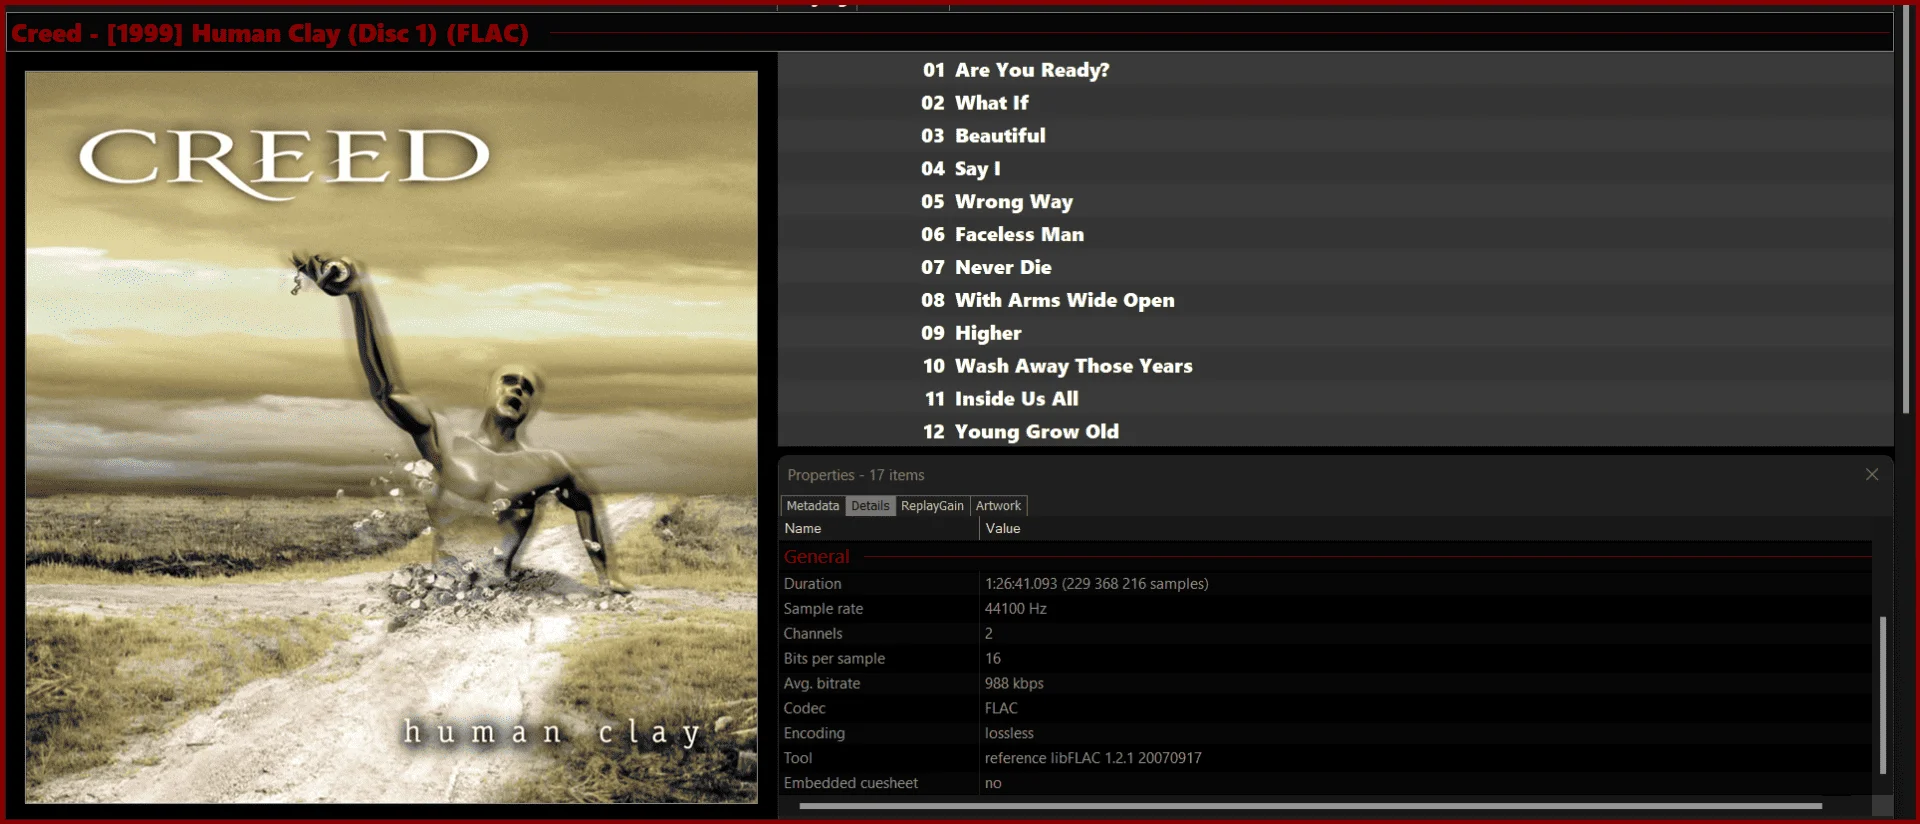The width and height of the screenshot is (1920, 824).
Task: Click the lossless encoding value
Action: [x=1009, y=733]
